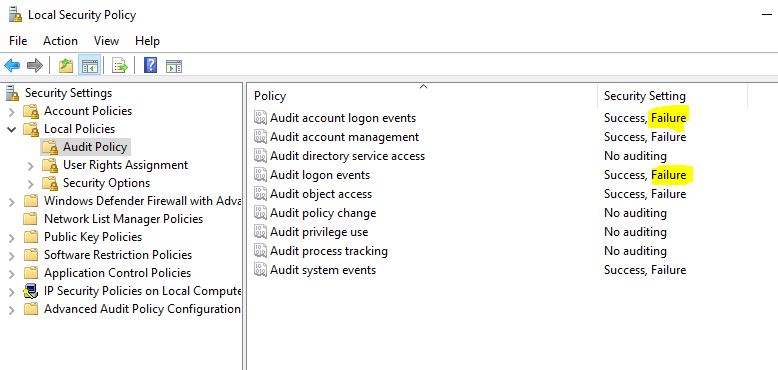Click 'No auditing' value for directory service access
The width and height of the screenshot is (778, 370).
click(635, 156)
